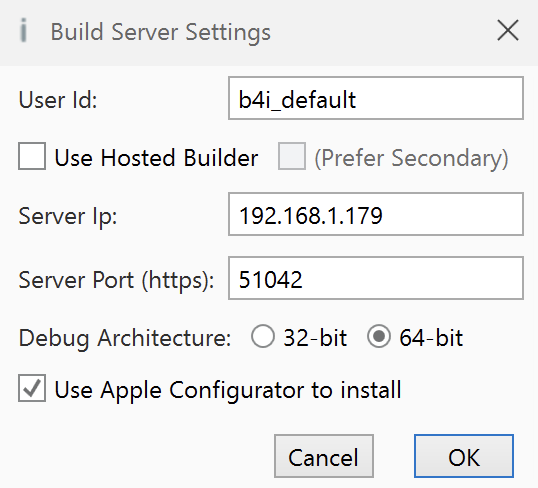Click the "Server Ip:" label

[x=68, y=217]
